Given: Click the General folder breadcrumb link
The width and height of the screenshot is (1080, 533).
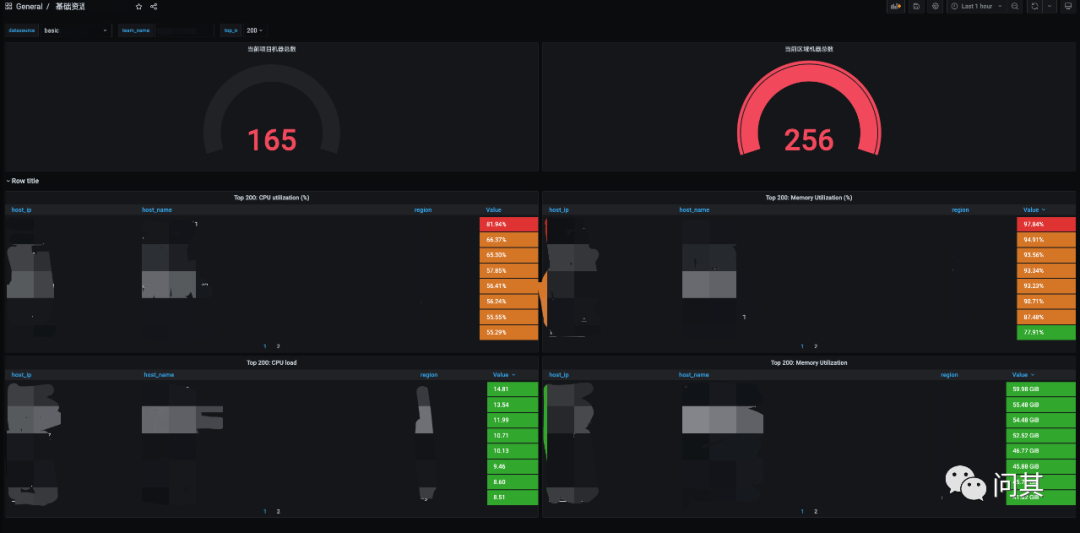Looking at the screenshot, I should (x=29, y=6).
